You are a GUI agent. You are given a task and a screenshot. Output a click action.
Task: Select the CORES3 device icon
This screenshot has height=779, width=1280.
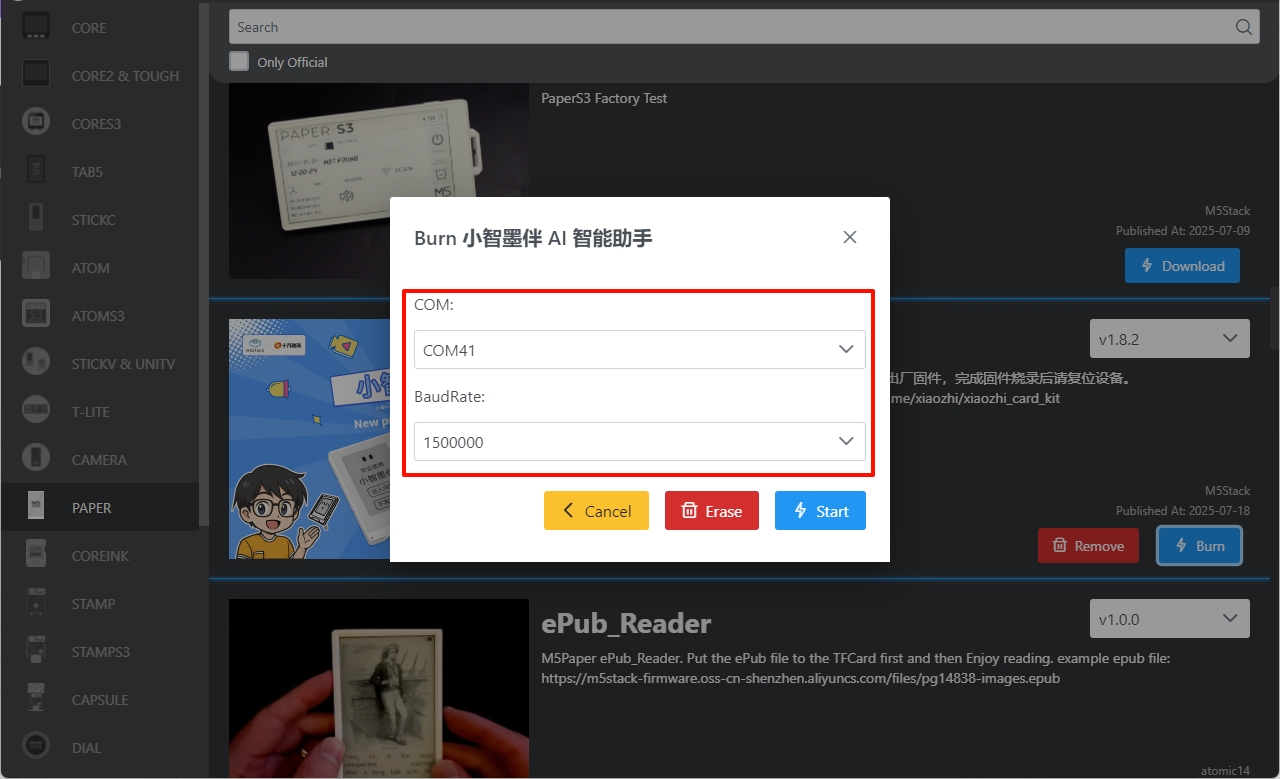36,123
